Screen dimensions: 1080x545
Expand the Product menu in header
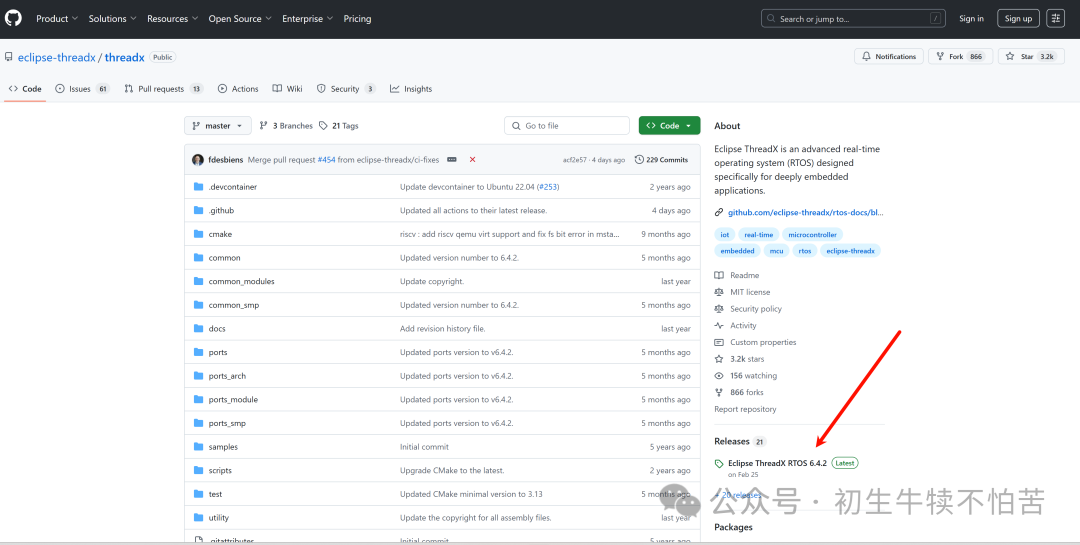(x=57, y=19)
